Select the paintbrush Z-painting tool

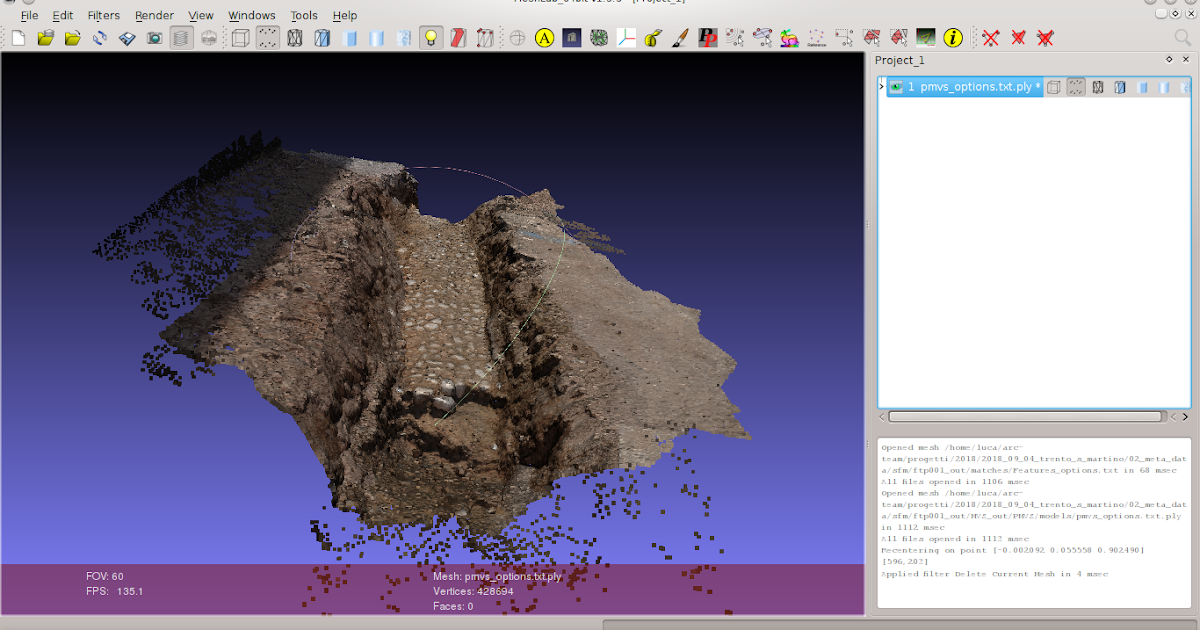pos(680,38)
